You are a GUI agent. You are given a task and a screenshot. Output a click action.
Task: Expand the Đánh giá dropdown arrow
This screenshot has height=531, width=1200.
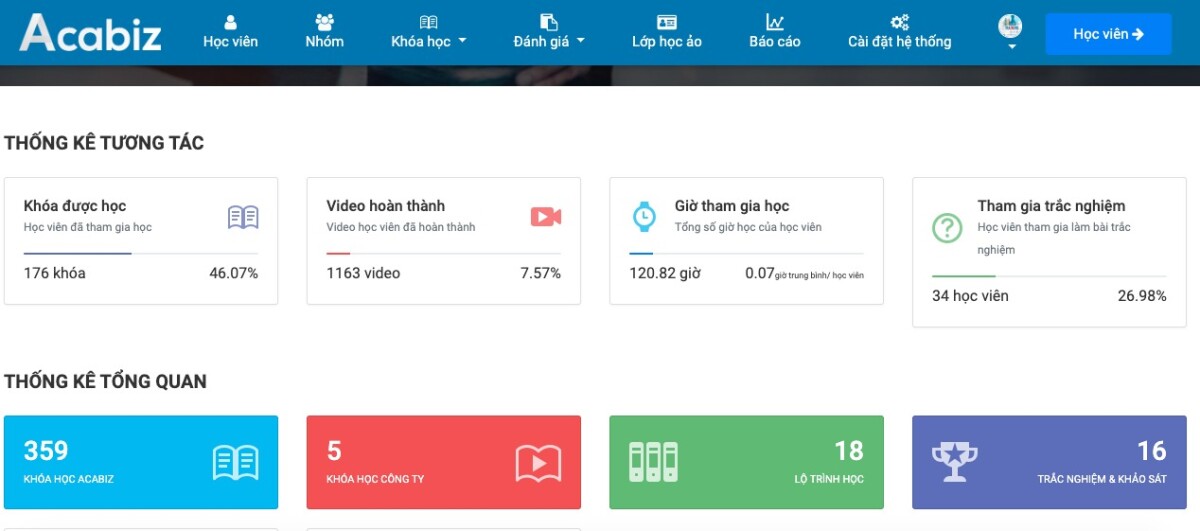click(x=580, y=41)
